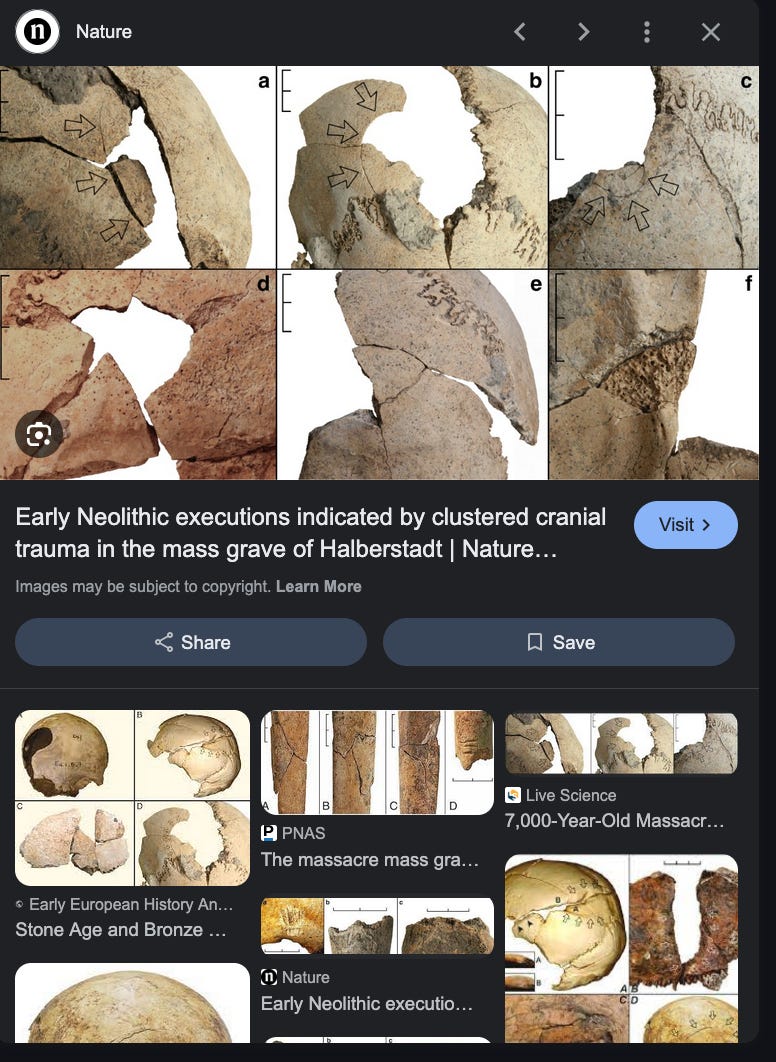This screenshot has width=776, height=1062.
Task: Close the image preview panel
Action: 710,32
